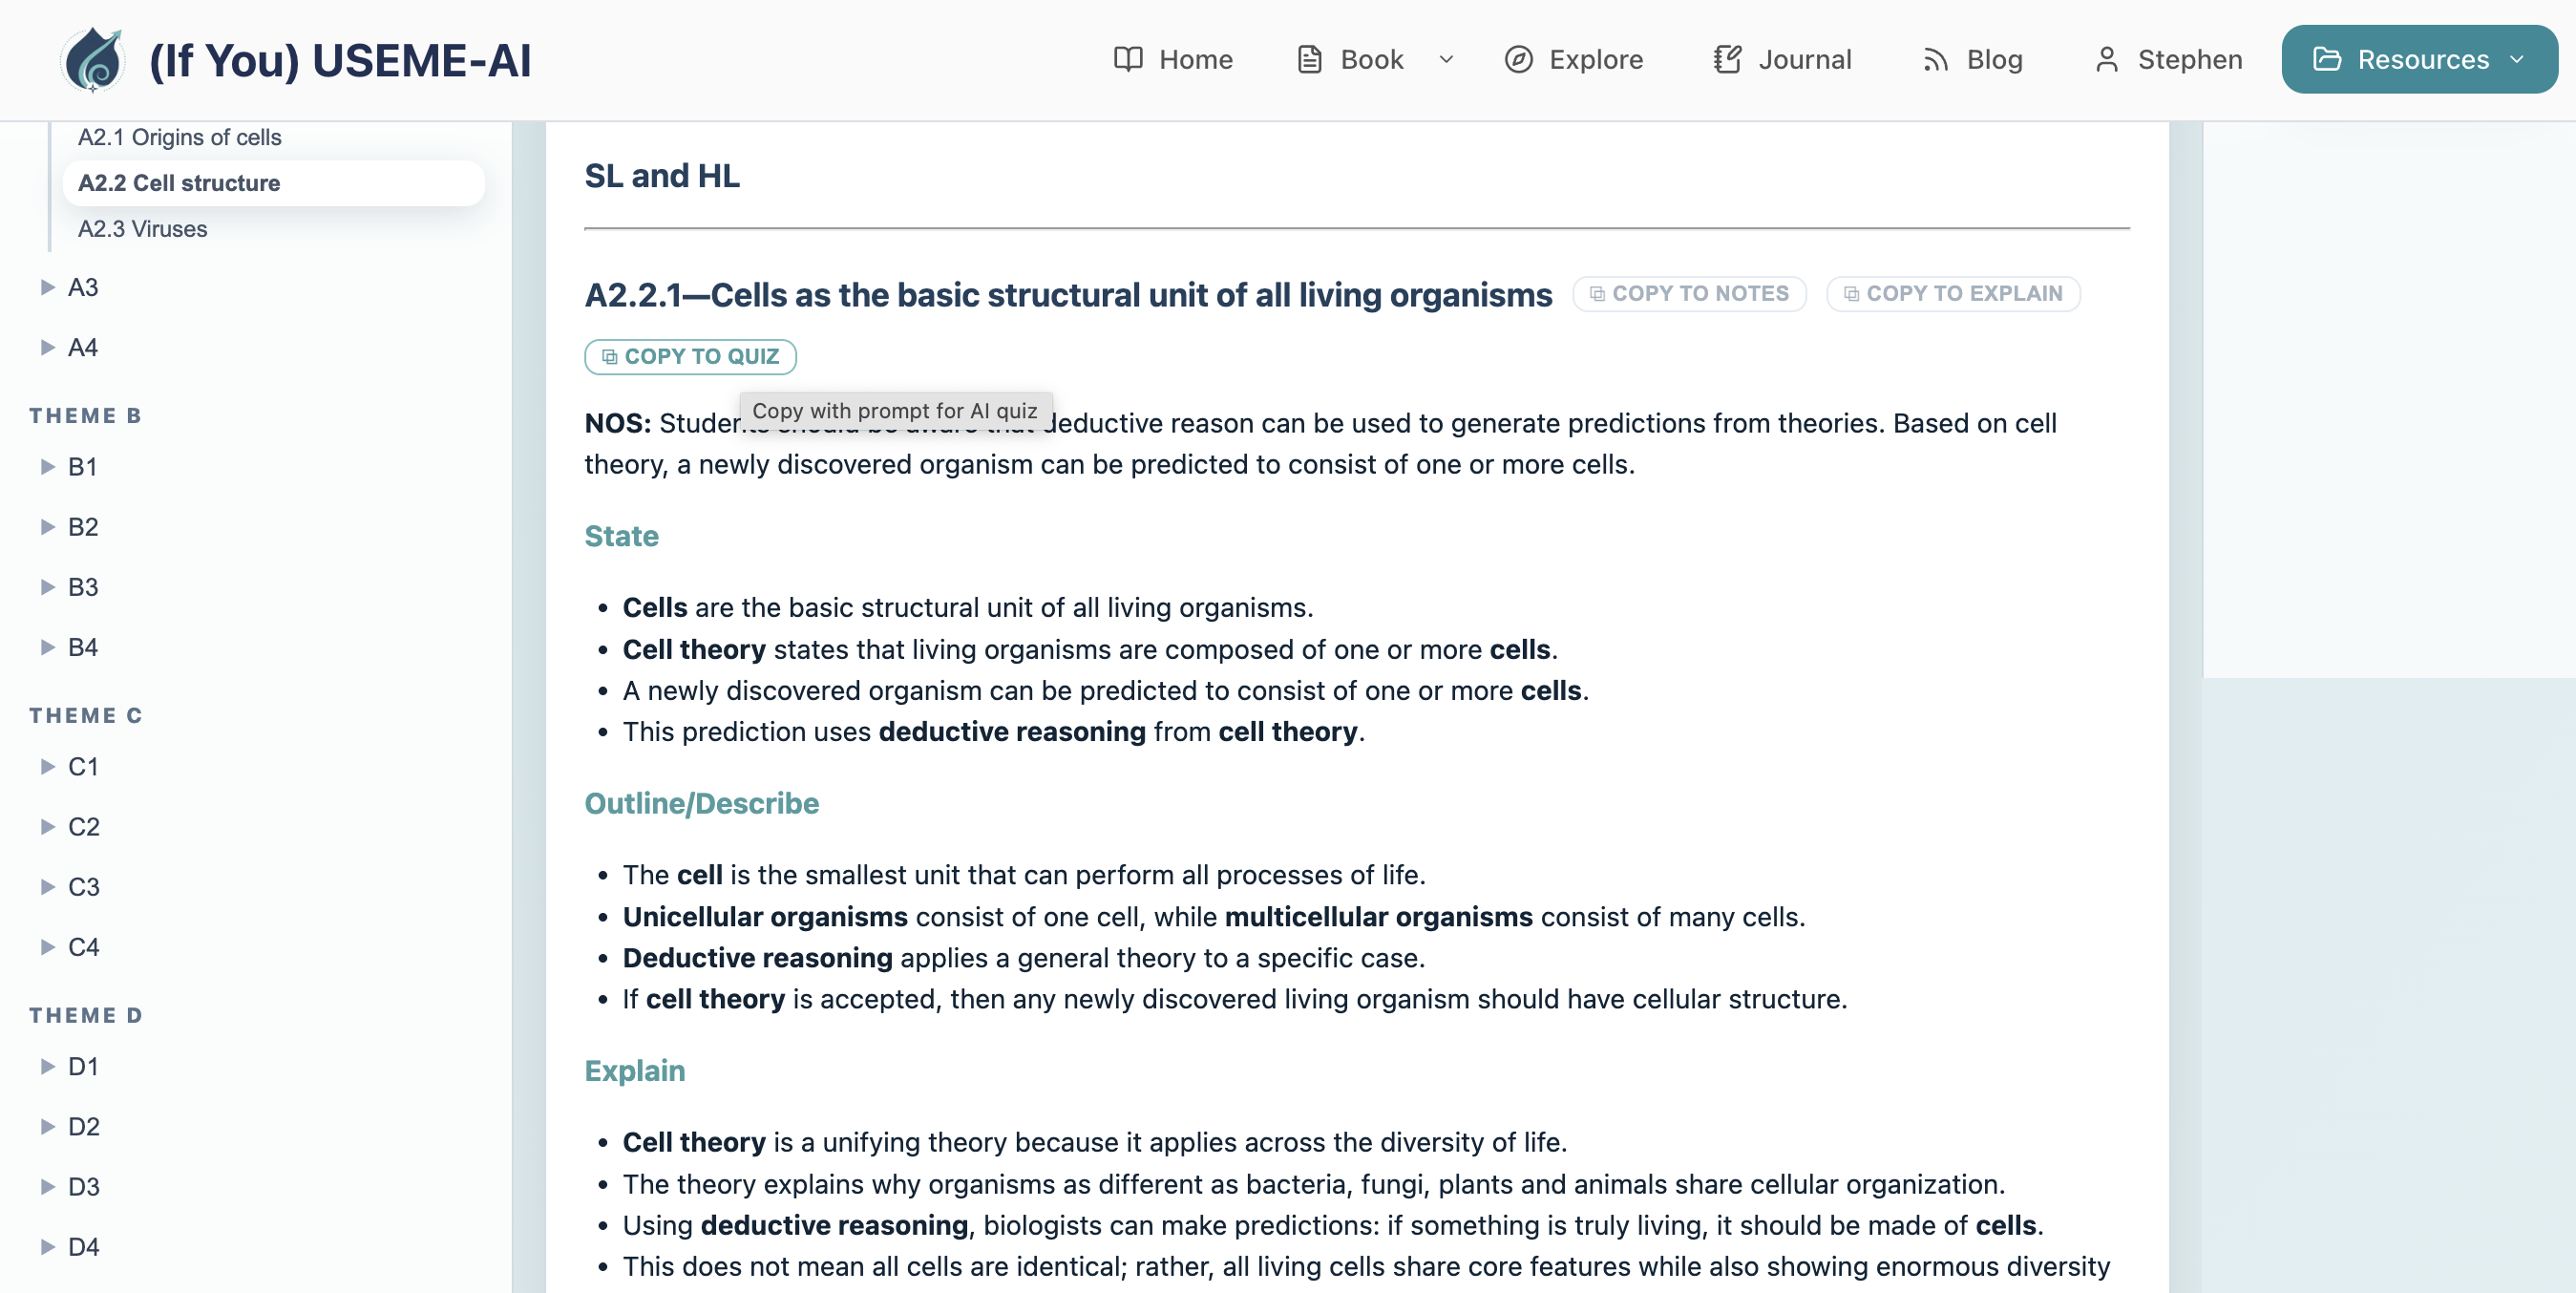Open the Book dropdown chevron
The height and width of the screenshot is (1293, 2576).
1446,60
